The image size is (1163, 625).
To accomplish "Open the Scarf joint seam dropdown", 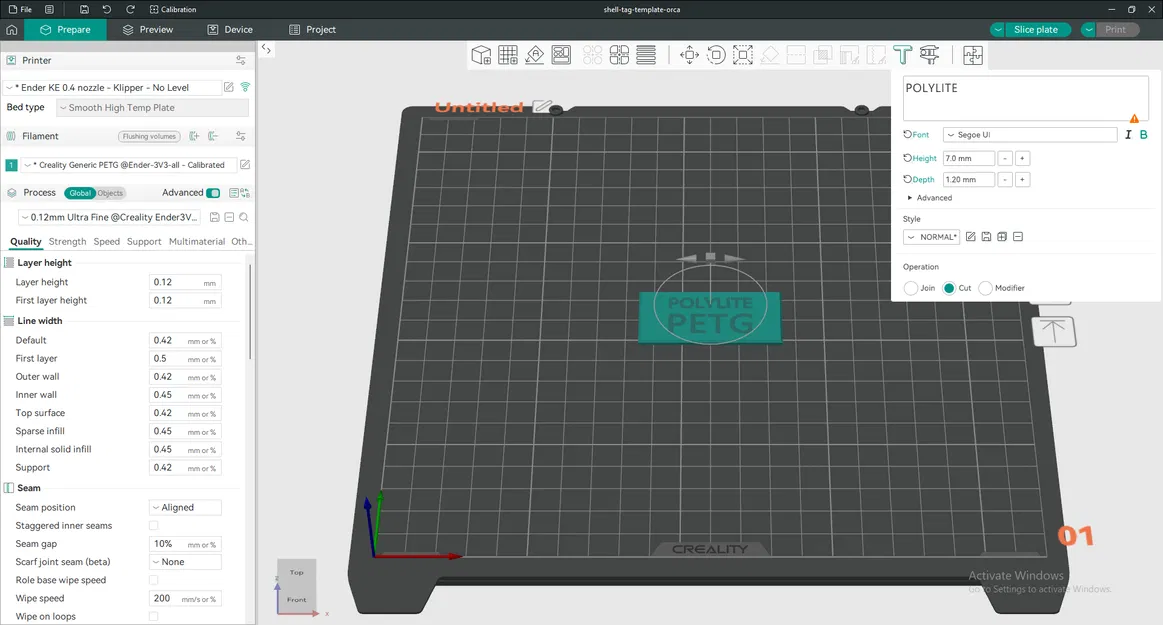I will pos(185,562).
